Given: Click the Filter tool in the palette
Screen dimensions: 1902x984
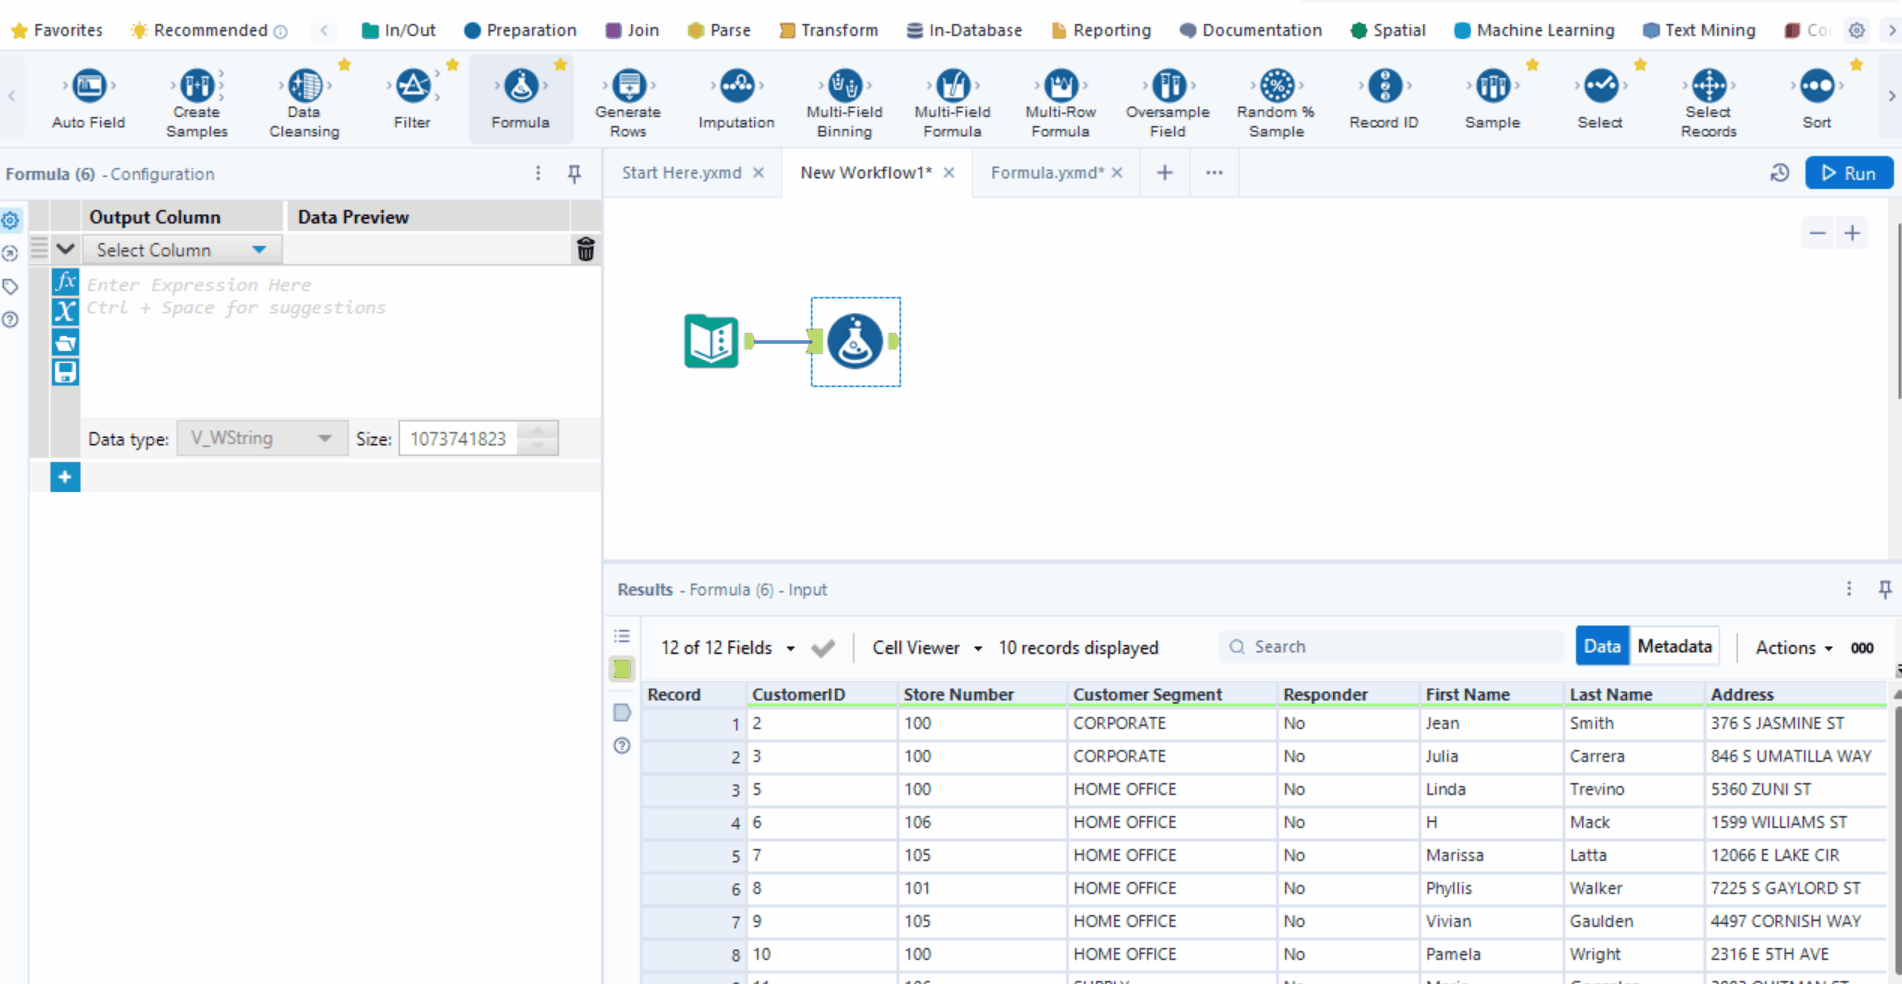Looking at the screenshot, I should [x=412, y=87].
